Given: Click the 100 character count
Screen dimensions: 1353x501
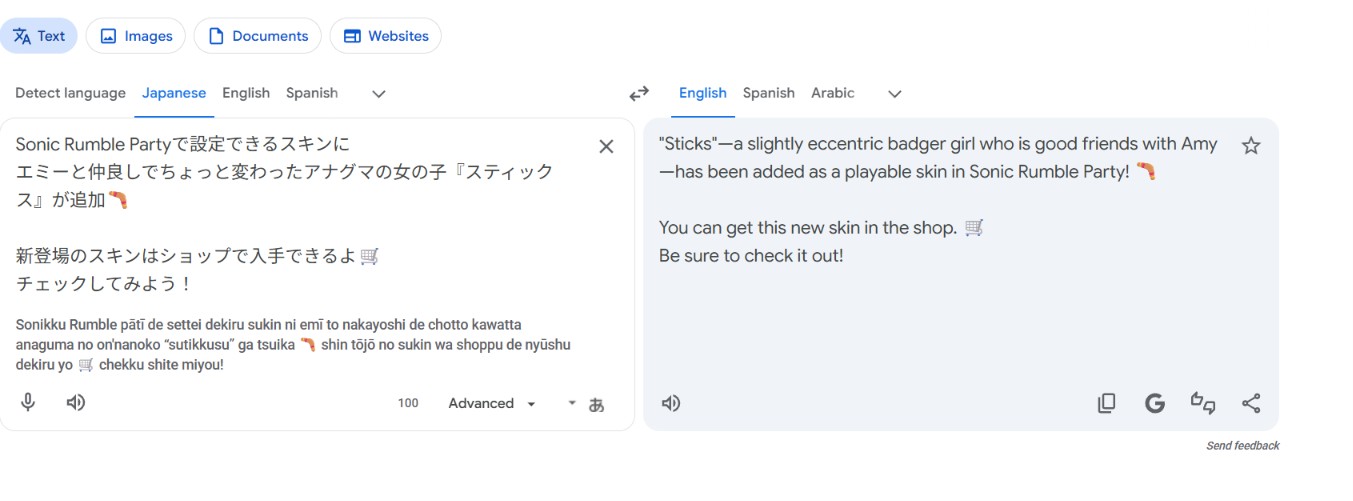Looking at the screenshot, I should 408,404.
